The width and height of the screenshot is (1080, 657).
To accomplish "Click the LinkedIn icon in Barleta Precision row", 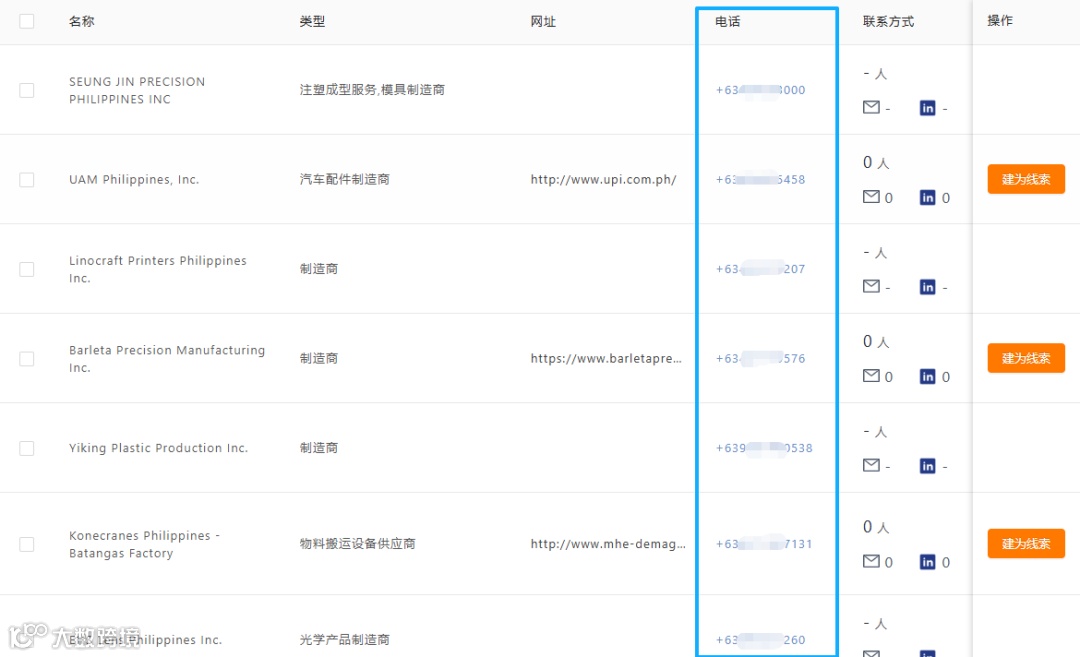I will click(x=928, y=377).
